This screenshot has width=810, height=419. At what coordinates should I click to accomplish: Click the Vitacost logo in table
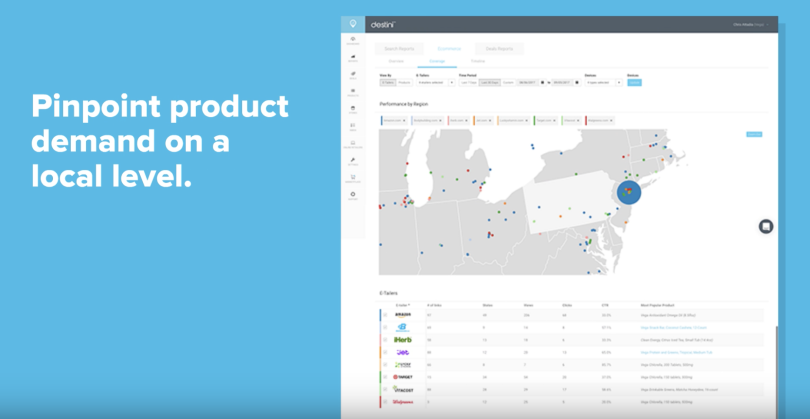click(x=403, y=389)
